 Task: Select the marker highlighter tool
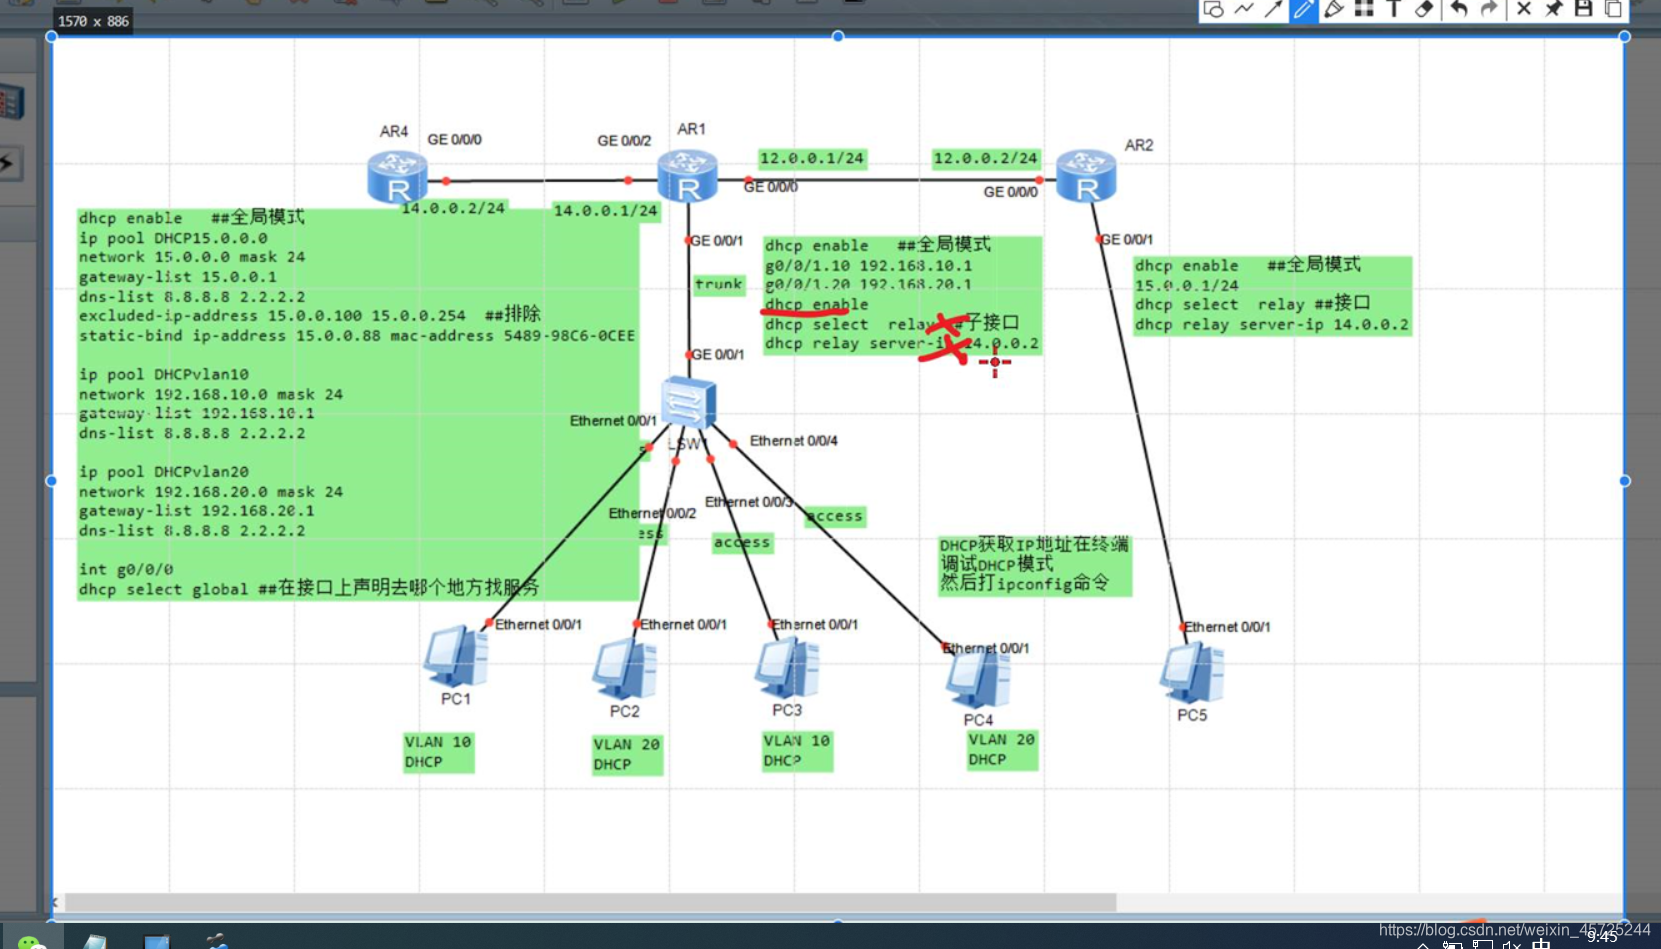click(x=1334, y=9)
